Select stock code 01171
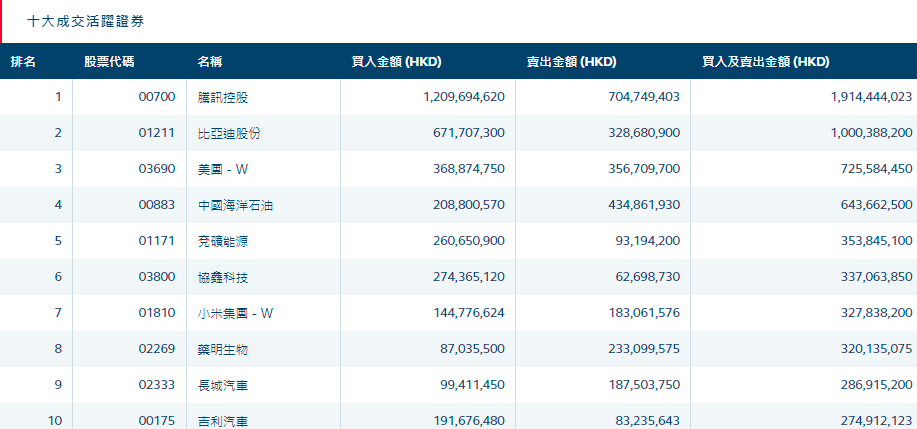Image resolution: width=917 pixels, height=429 pixels. (157, 241)
